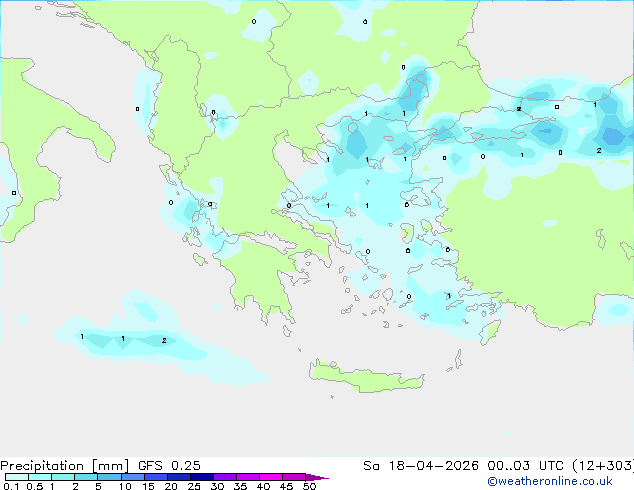
Task: Click the 0.1–0.5 mm palest legend swatch
Action: pos(17,477)
